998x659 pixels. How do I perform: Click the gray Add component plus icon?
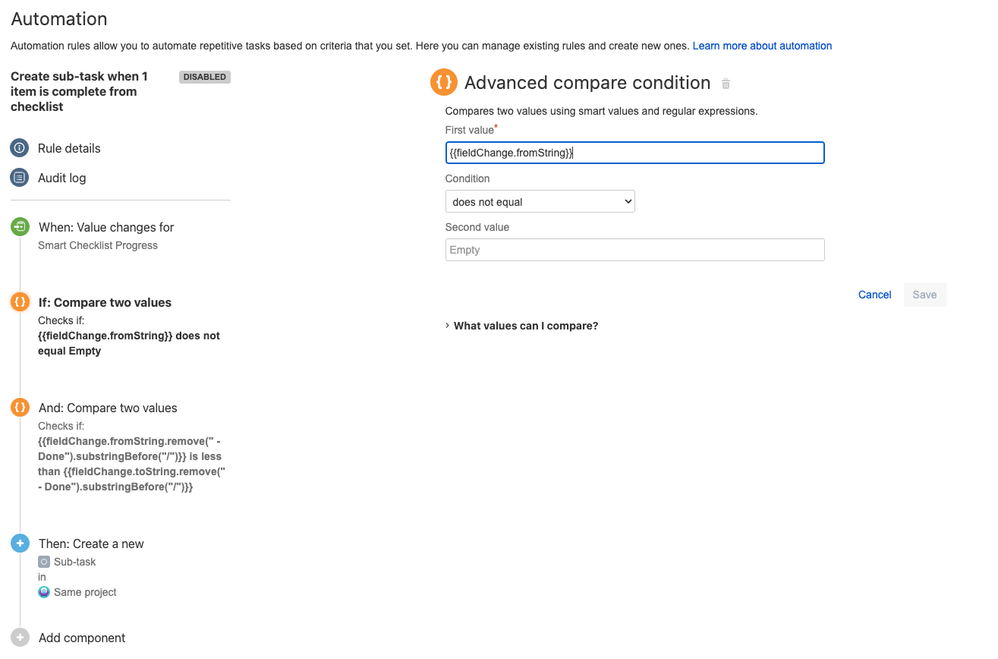(x=20, y=637)
